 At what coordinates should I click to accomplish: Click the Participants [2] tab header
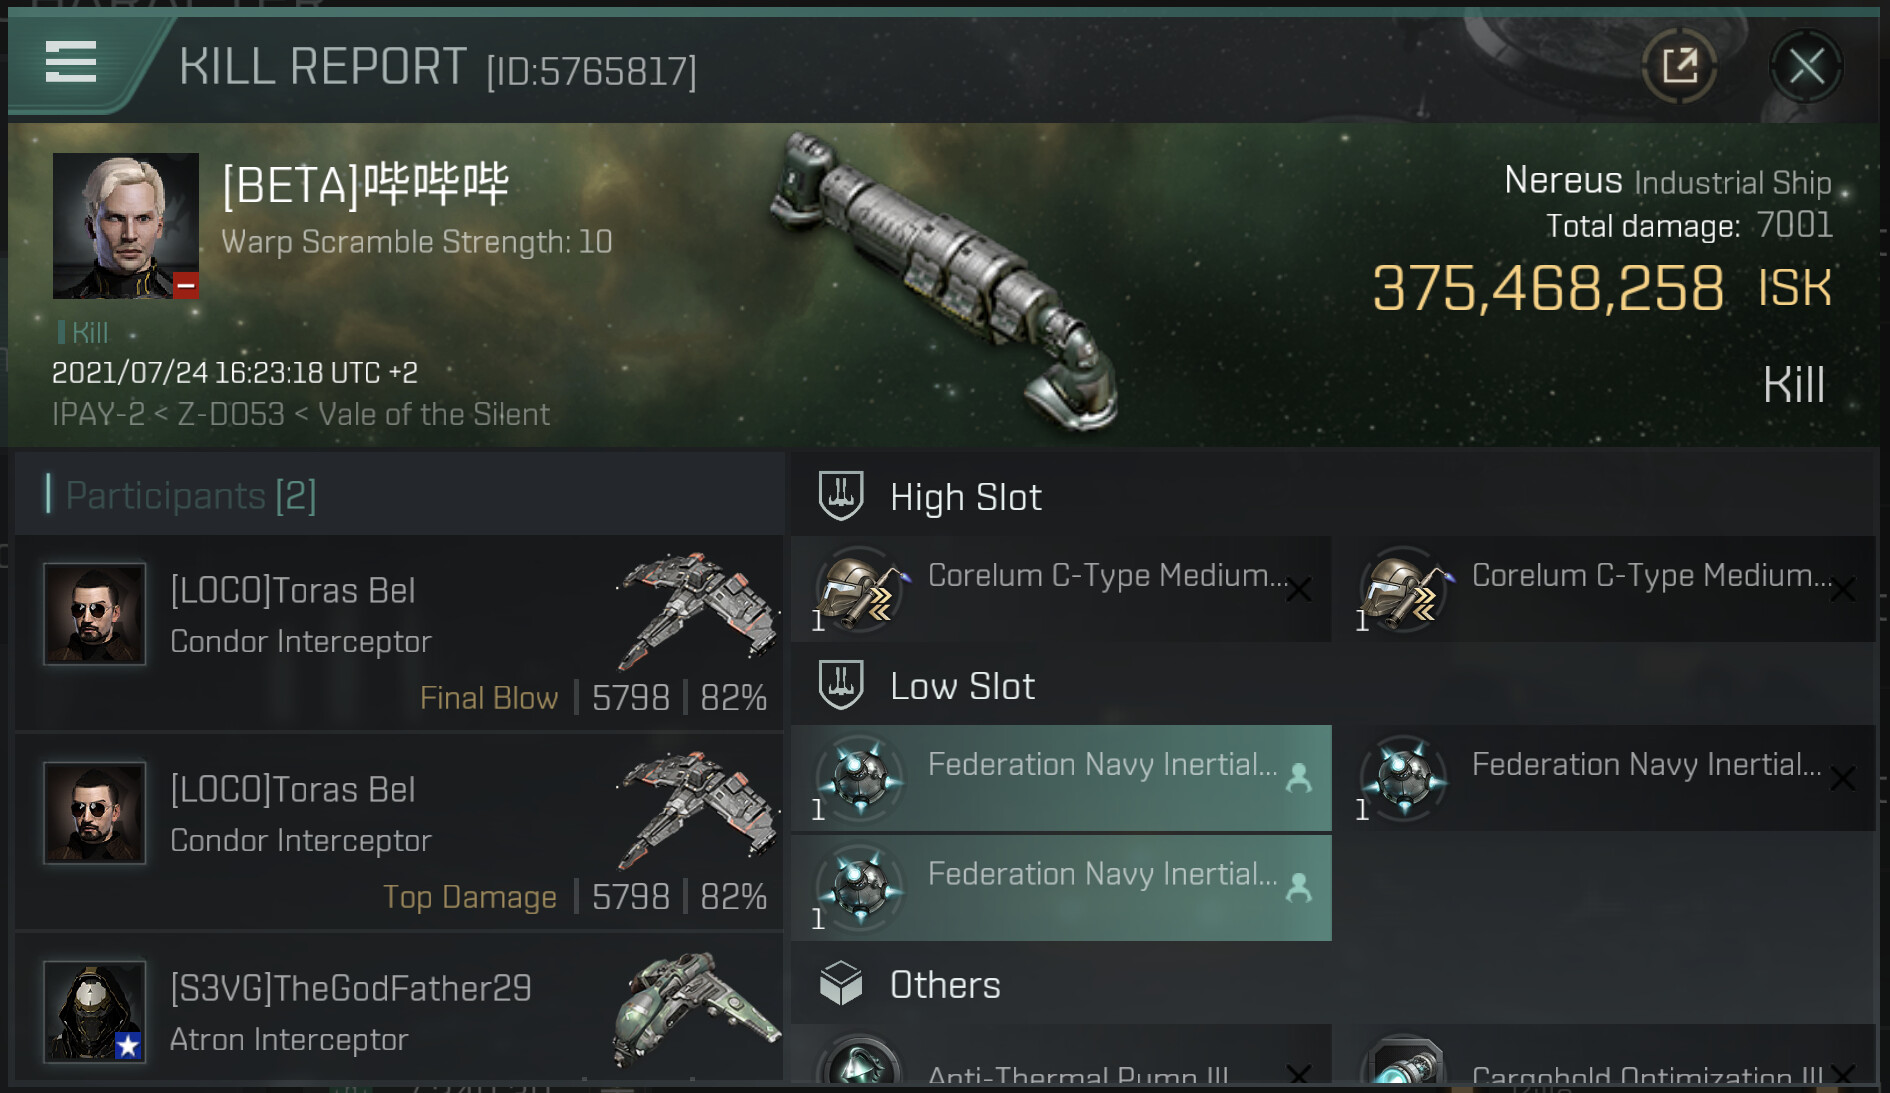[191, 495]
